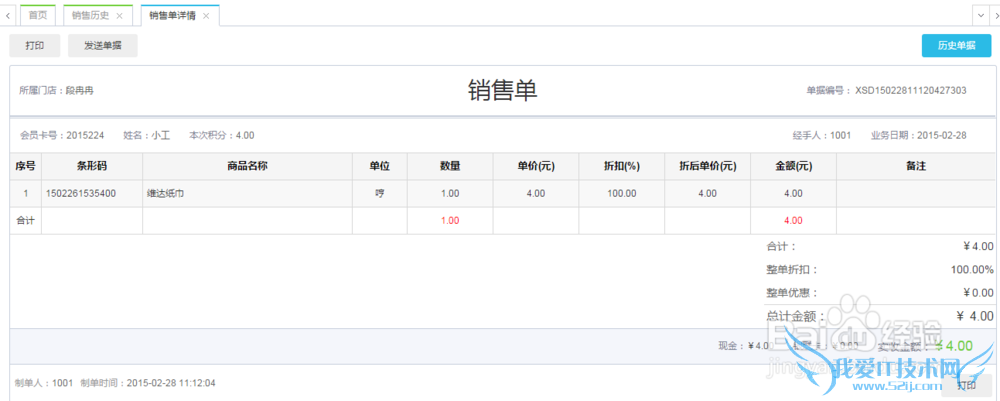Switch to the 首页 tab
Image resolution: width=1000 pixels, height=401 pixels.
(x=38, y=16)
